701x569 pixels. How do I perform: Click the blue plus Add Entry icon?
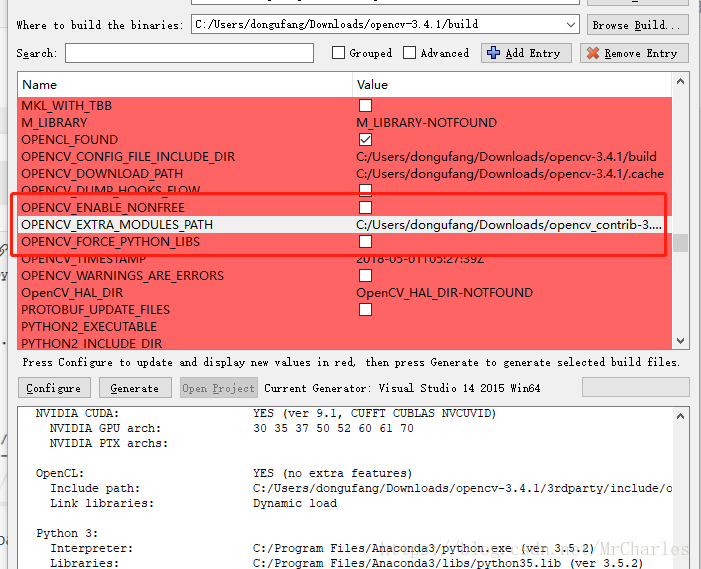pos(493,53)
